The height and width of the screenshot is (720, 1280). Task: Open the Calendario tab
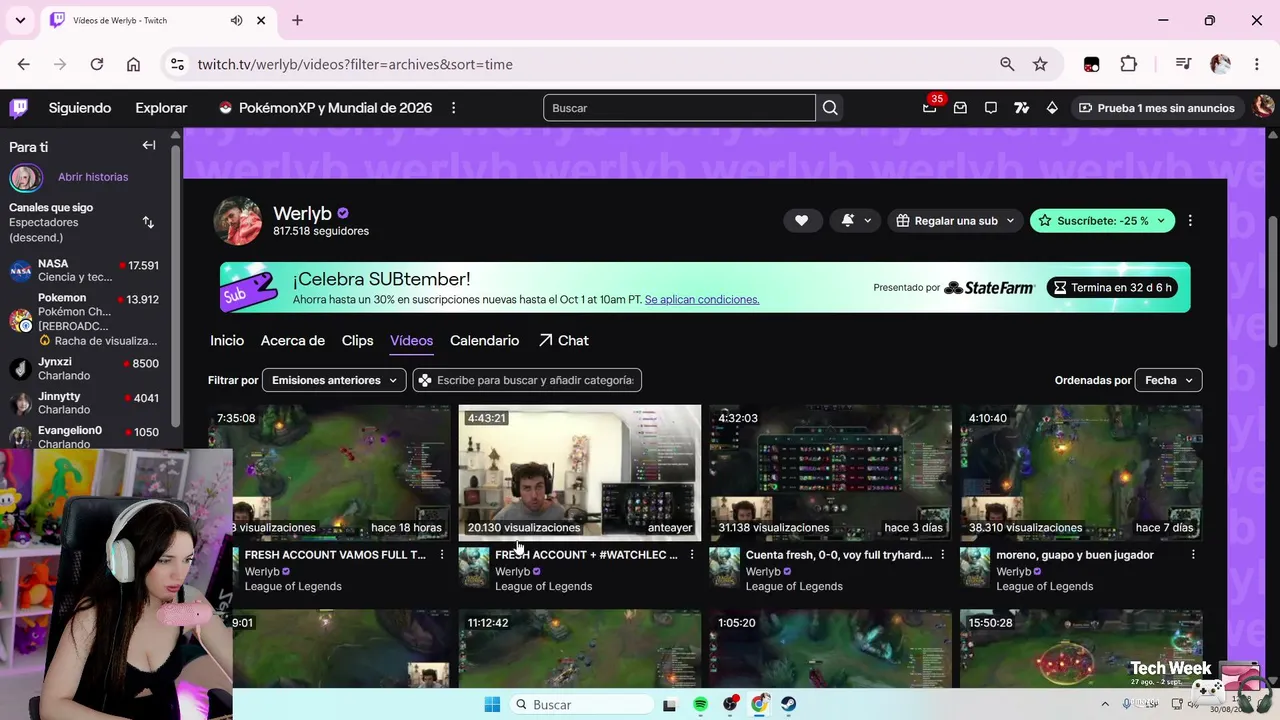484,340
